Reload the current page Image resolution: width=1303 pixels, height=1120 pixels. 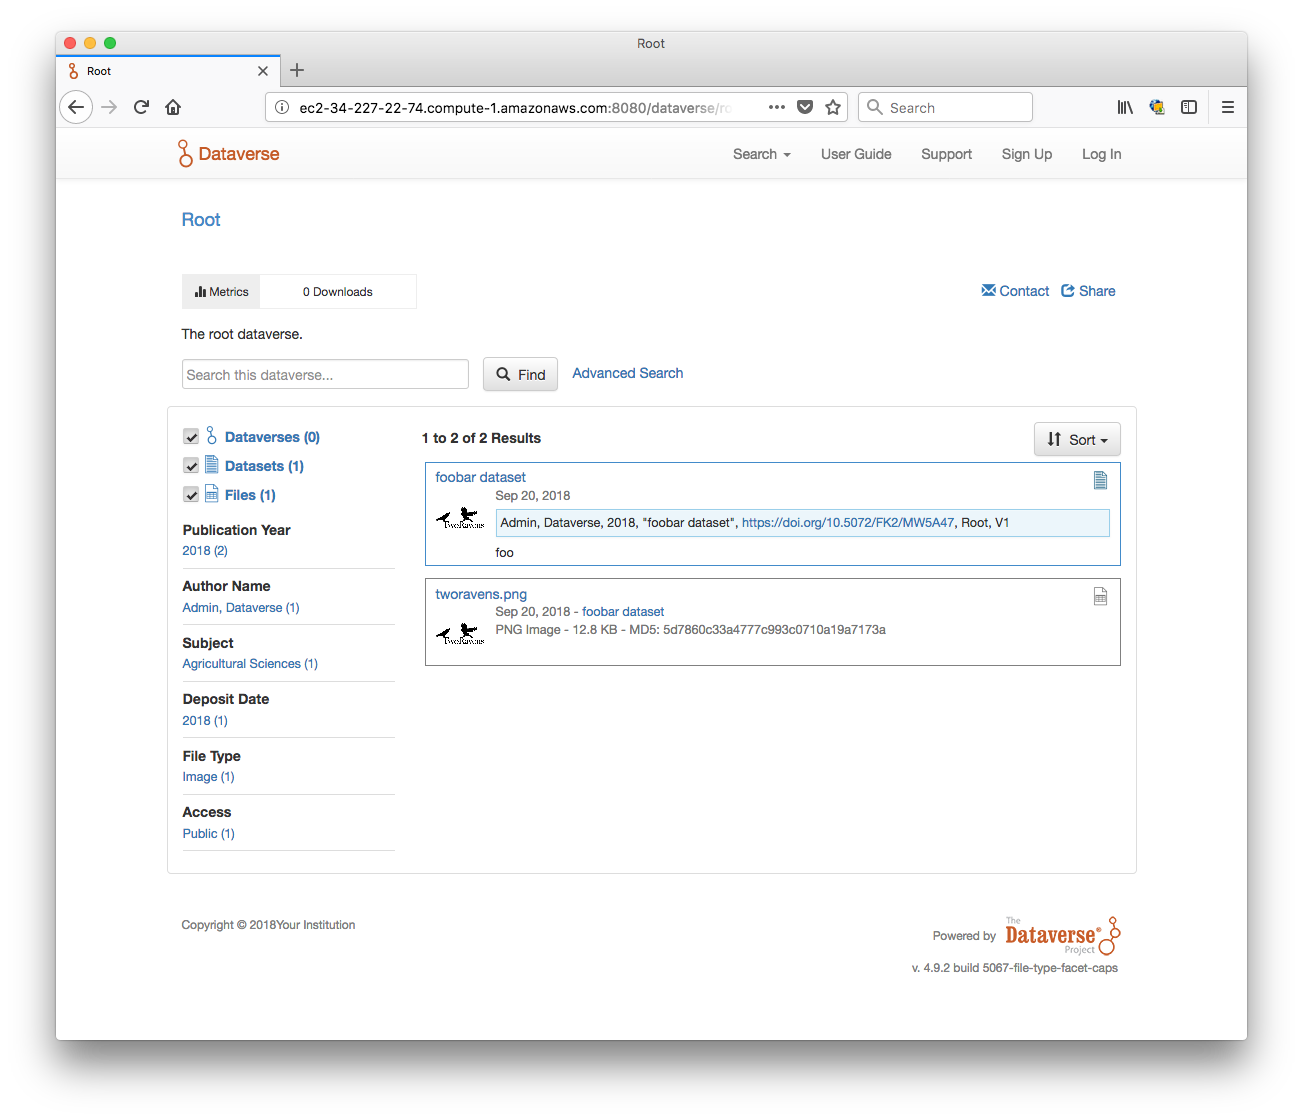[141, 107]
